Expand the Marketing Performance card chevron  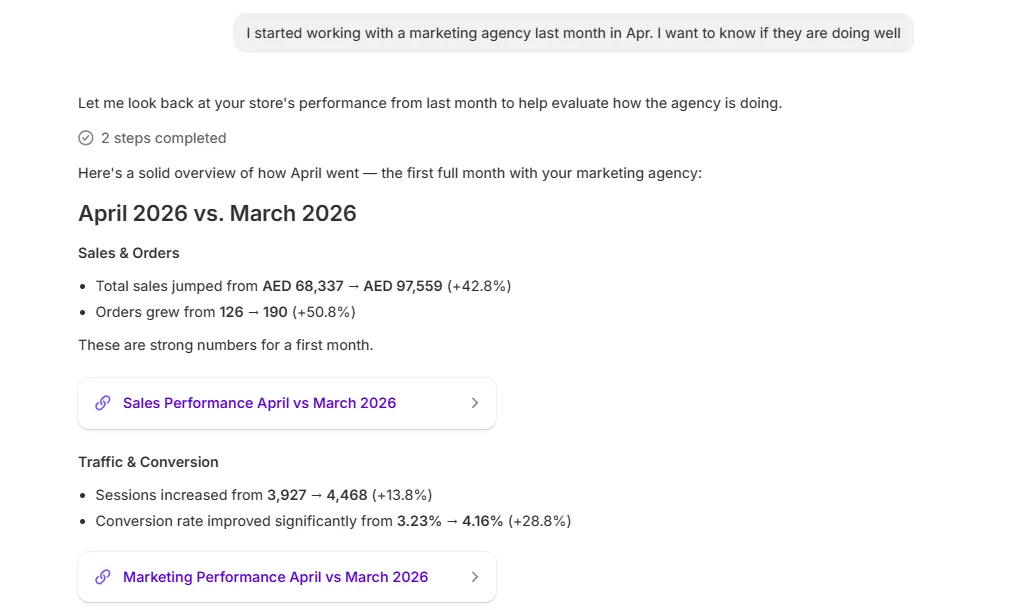tap(474, 577)
